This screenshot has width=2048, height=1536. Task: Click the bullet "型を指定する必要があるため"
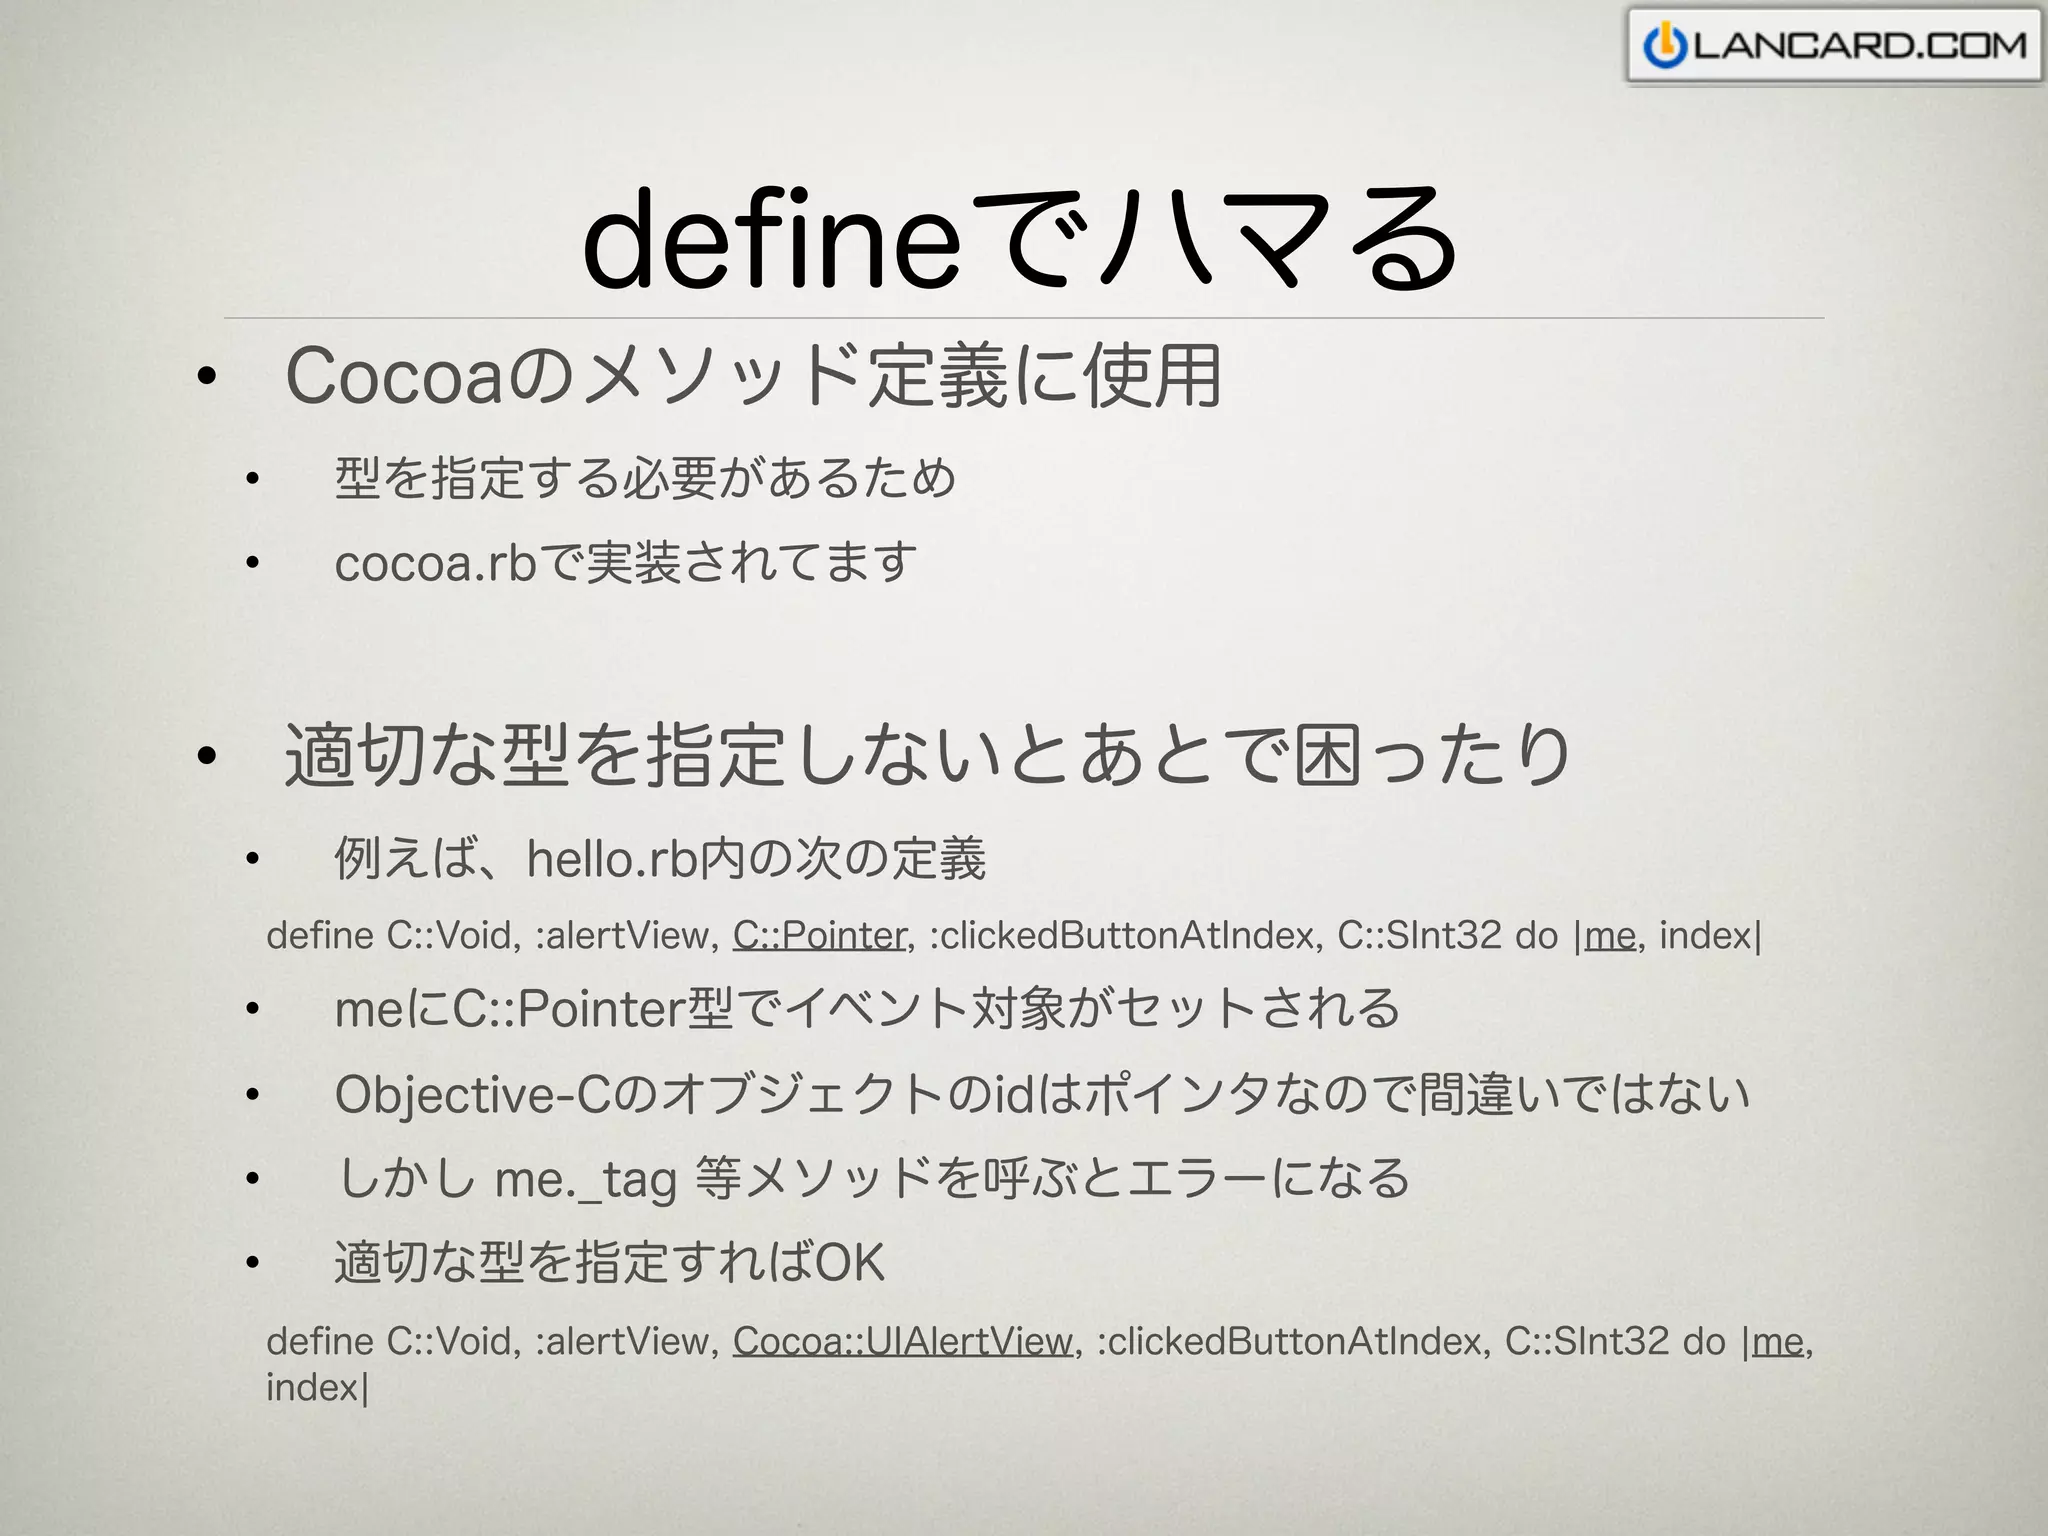point(645,478)
